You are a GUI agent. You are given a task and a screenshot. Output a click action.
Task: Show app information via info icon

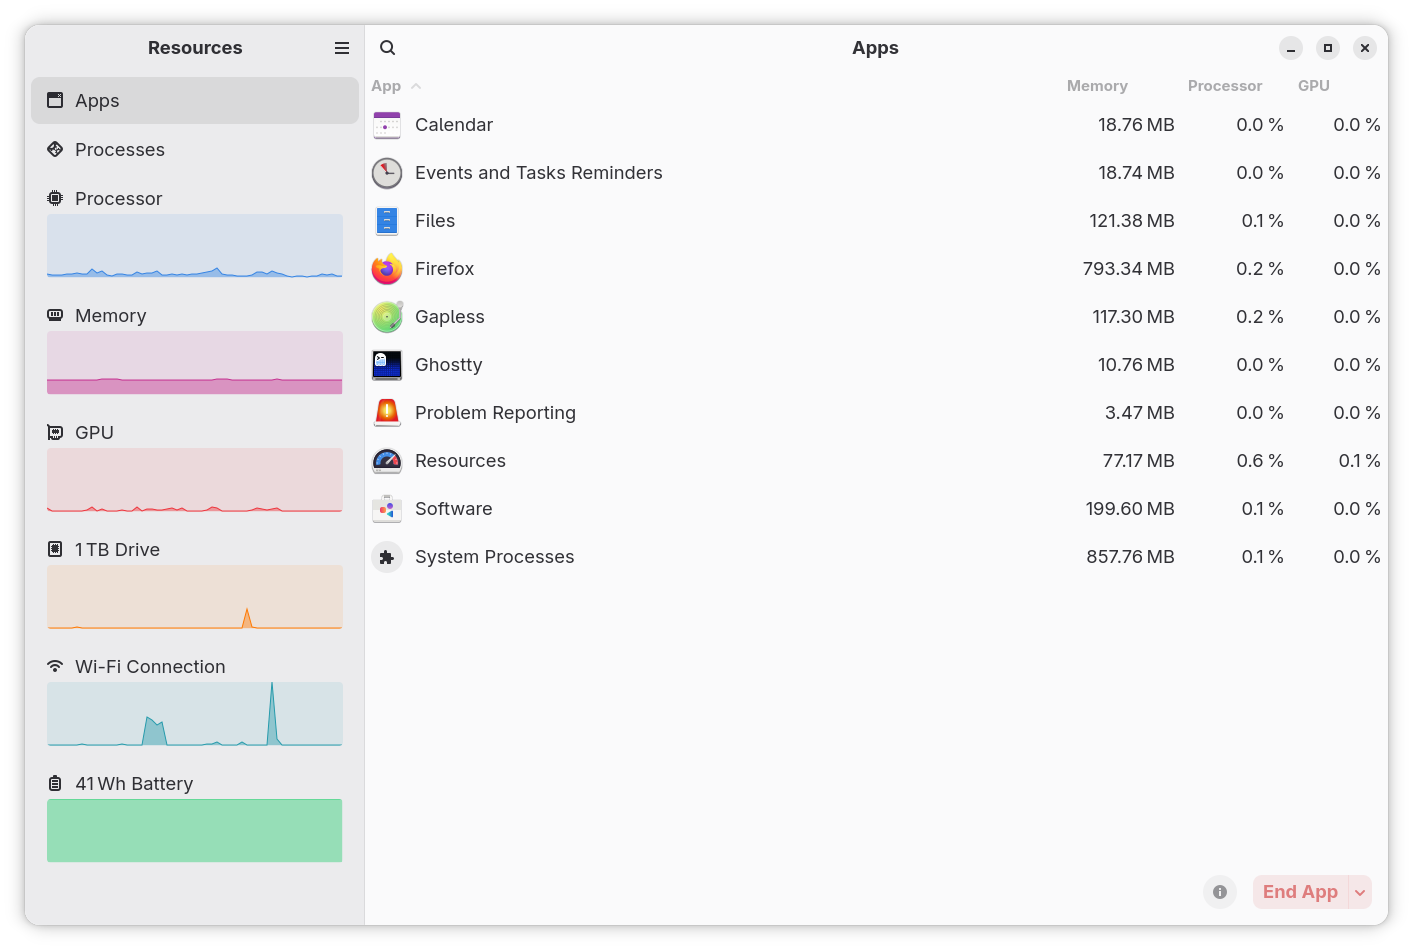click(x=1220, y=892)
